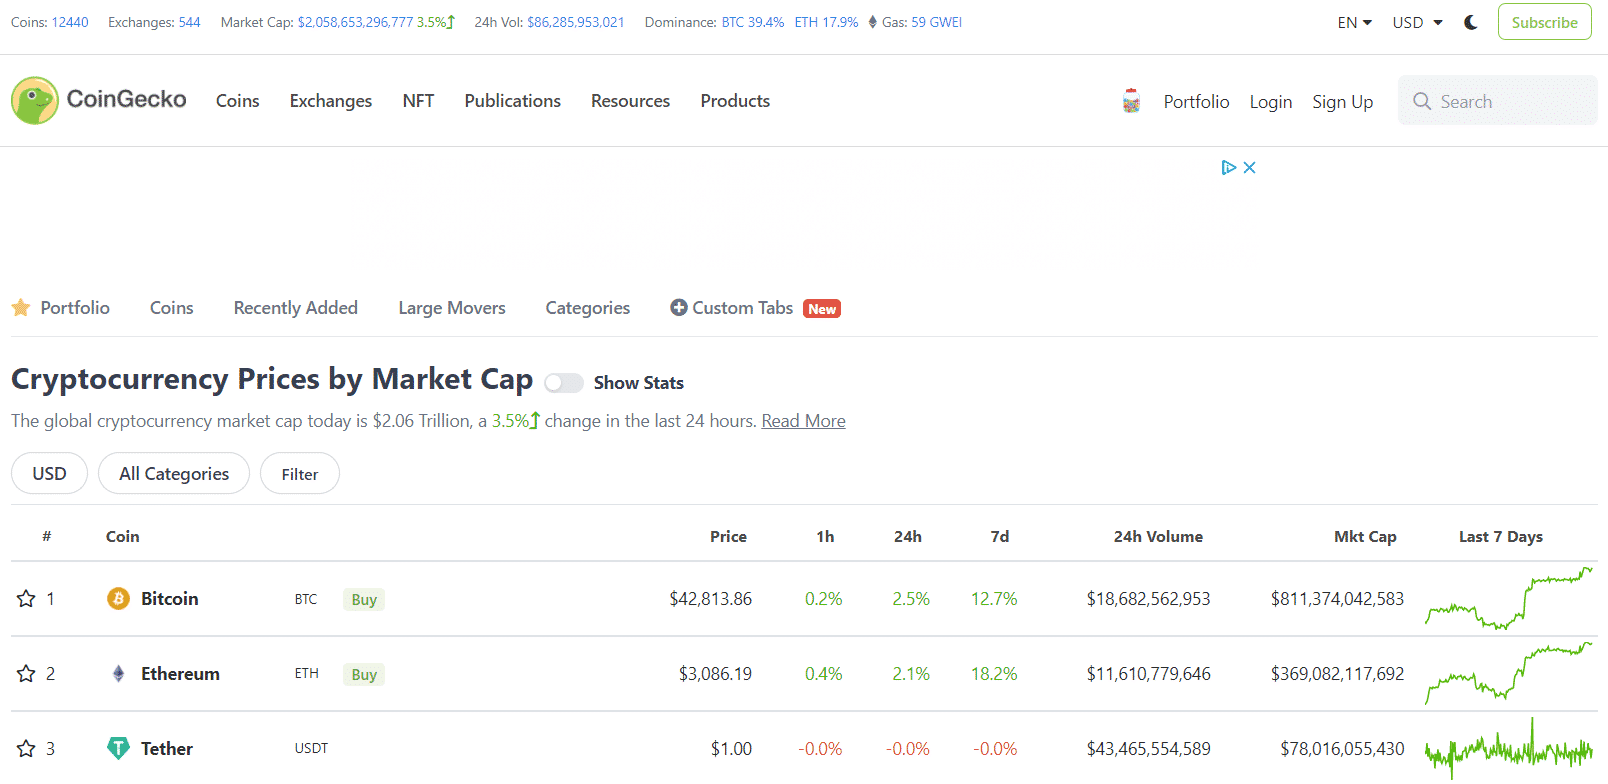The image size is (1608, 784).
Task: Click the CoinGecko gecko logo
Action: pyautogui.click(x=35, y=100)
